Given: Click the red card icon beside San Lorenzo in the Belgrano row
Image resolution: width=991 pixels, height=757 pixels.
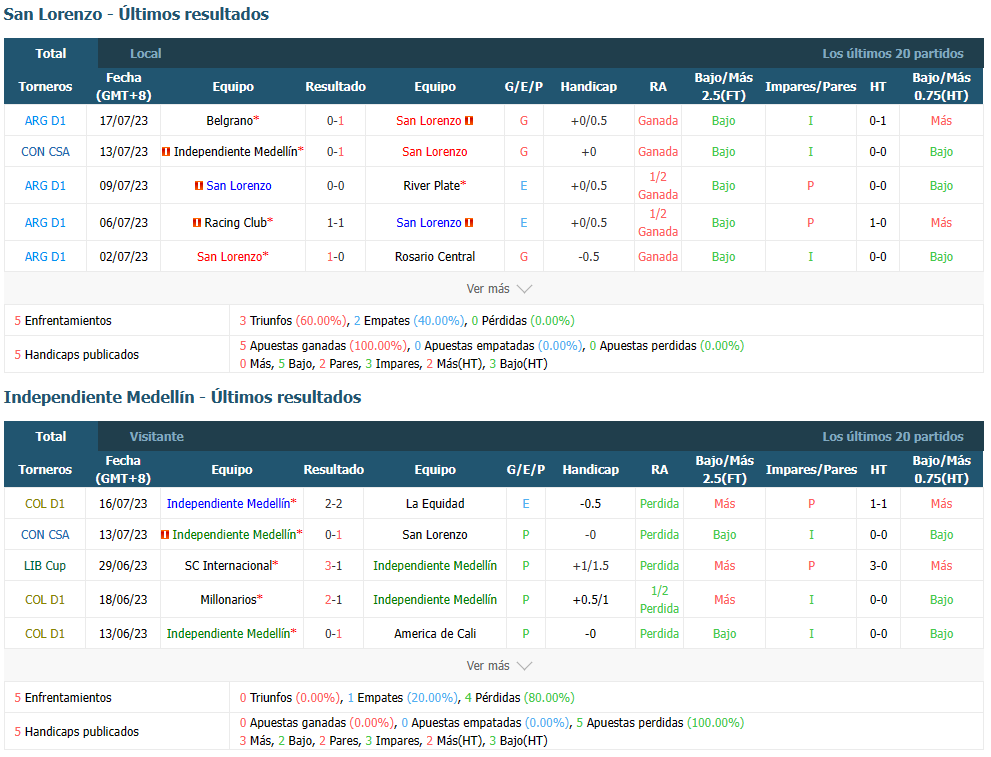Looking at the screenshot, I should pos(469,121).
